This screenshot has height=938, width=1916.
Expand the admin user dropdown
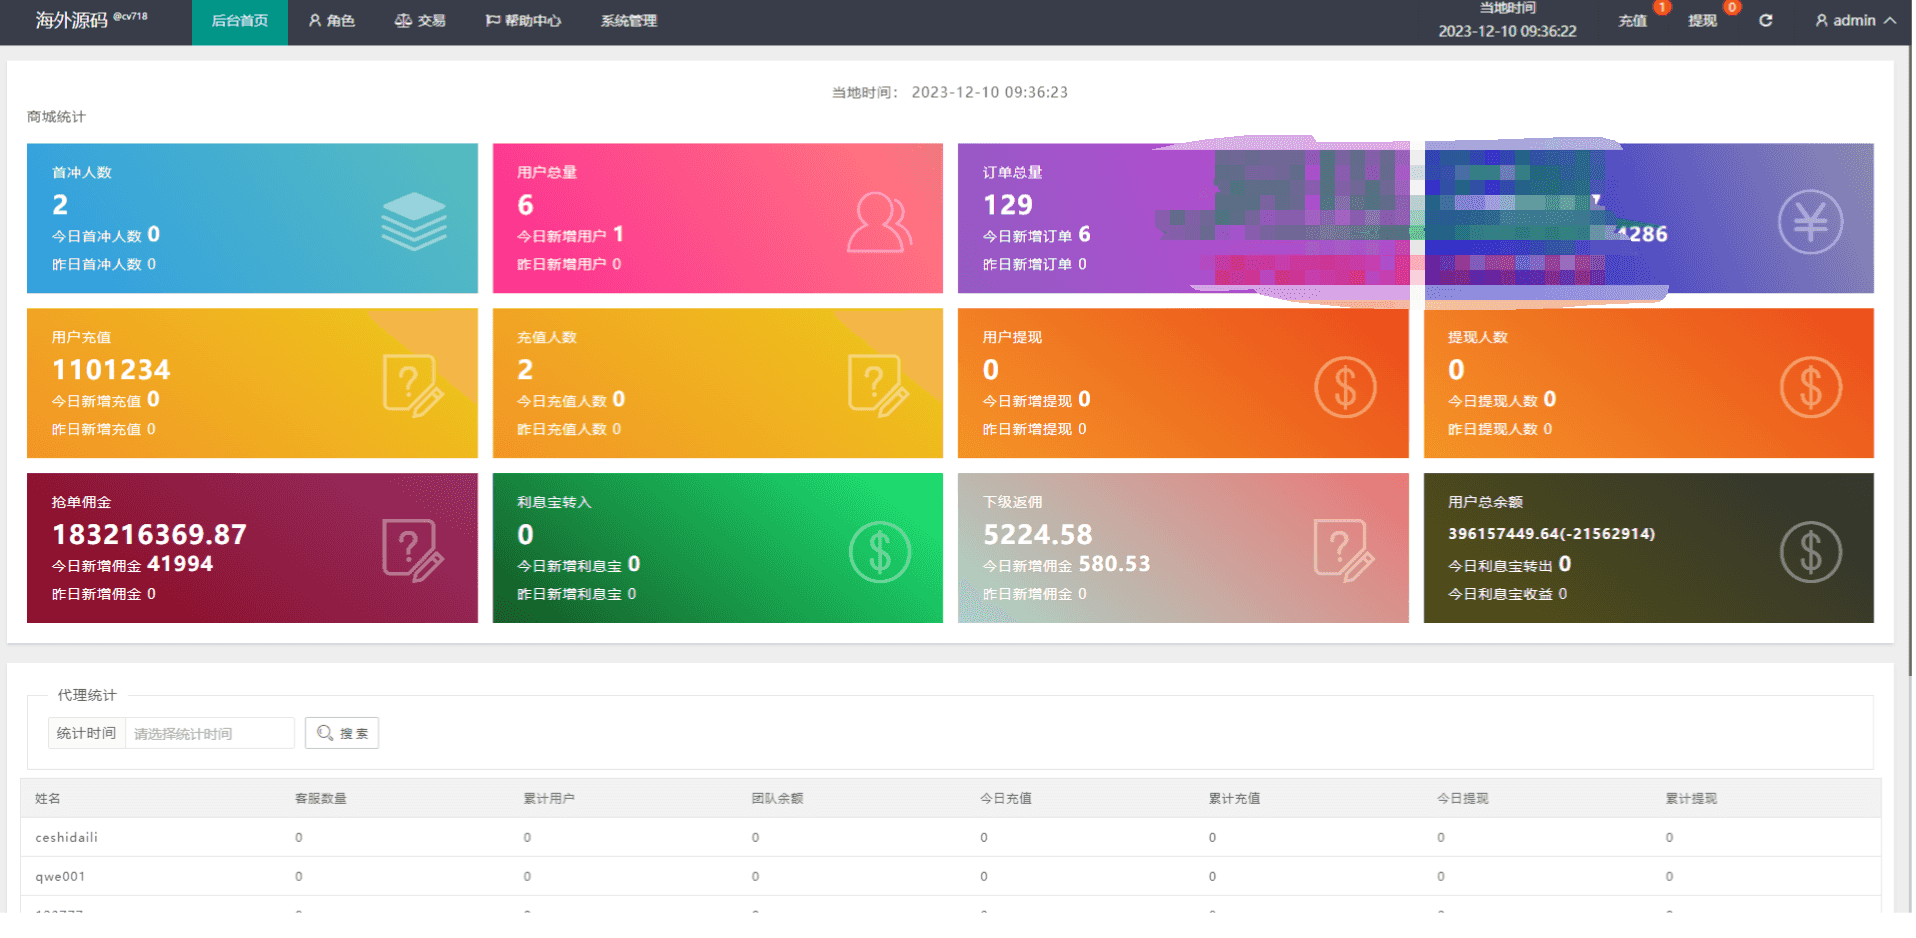click(1855, 21)
